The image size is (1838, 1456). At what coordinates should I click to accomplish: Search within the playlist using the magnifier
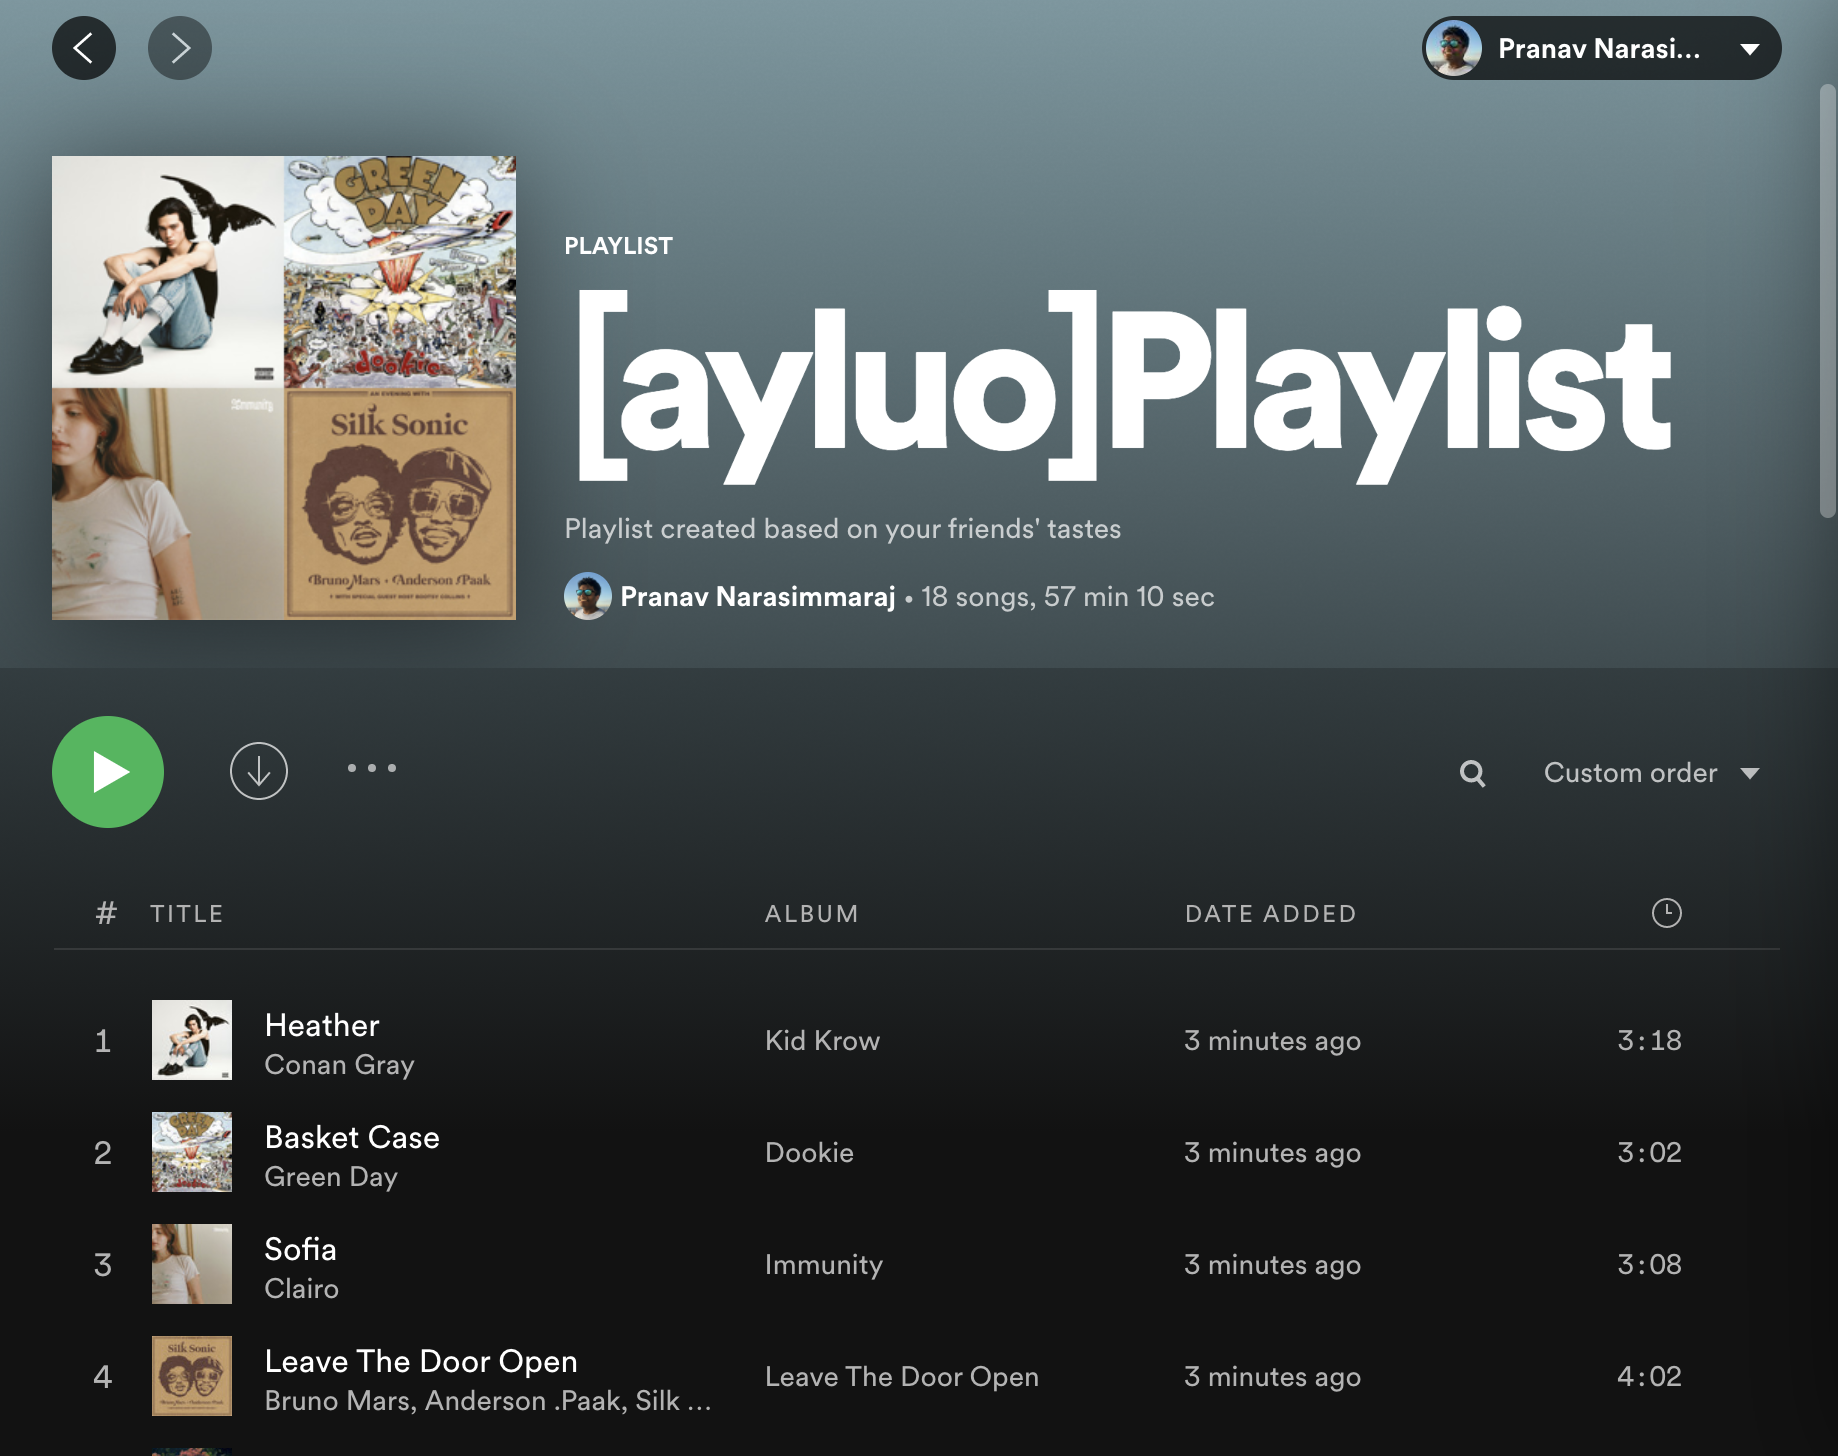click(1472, 773)
